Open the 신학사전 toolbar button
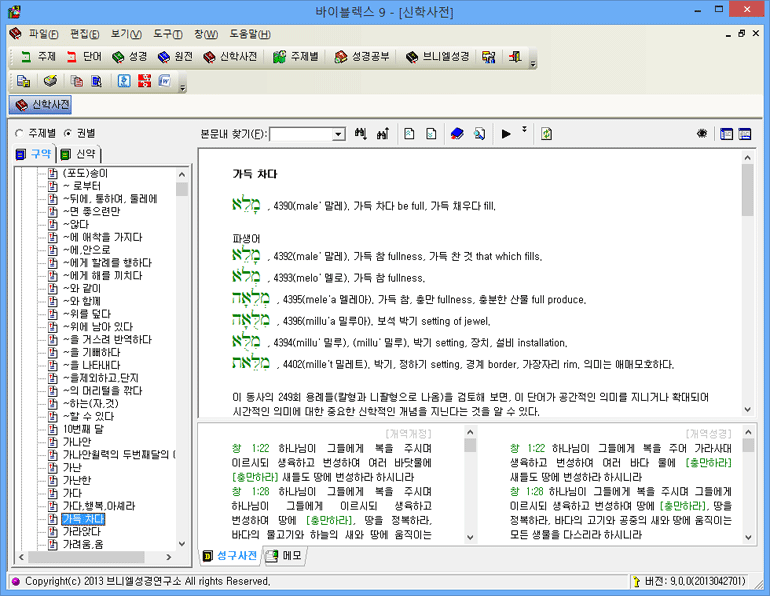770x596 pixels. pos(230,57)
